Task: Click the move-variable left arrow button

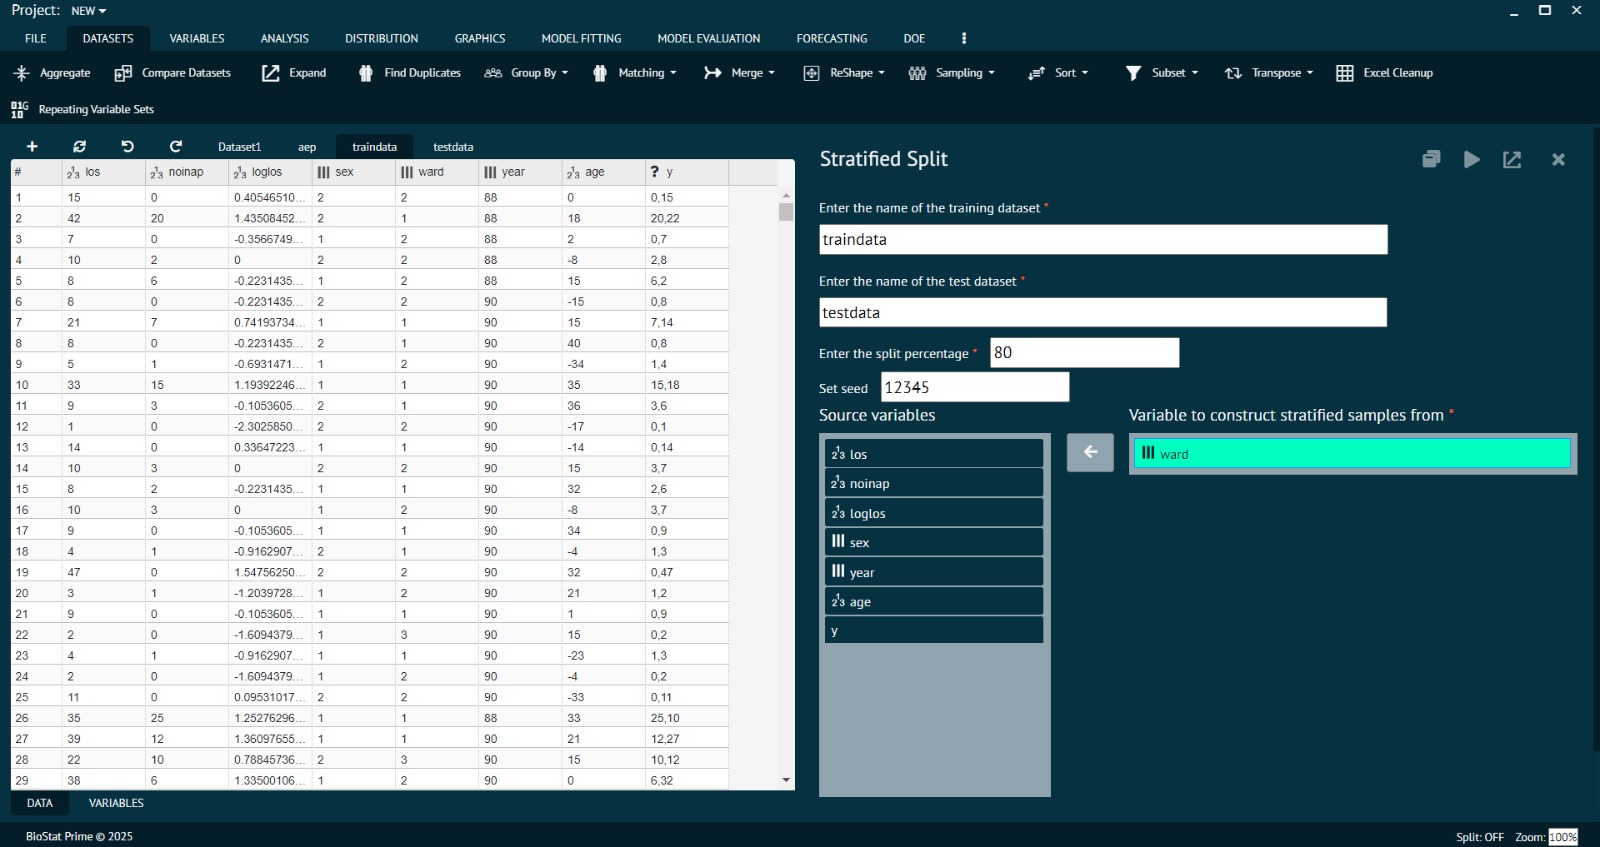Action: pyautogui.click(x=1090, y=453)
